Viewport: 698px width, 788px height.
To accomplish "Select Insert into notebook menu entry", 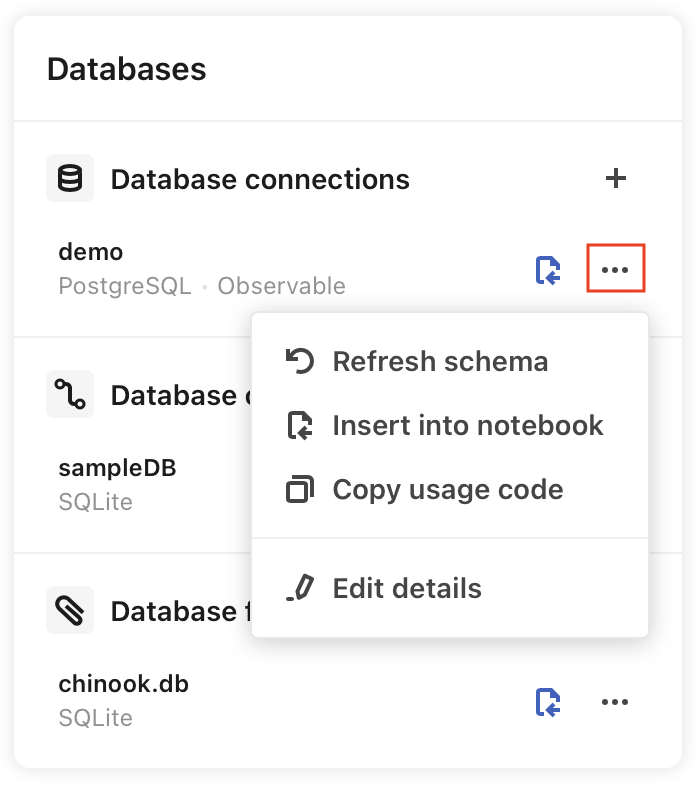I will (x=450, y=425).
